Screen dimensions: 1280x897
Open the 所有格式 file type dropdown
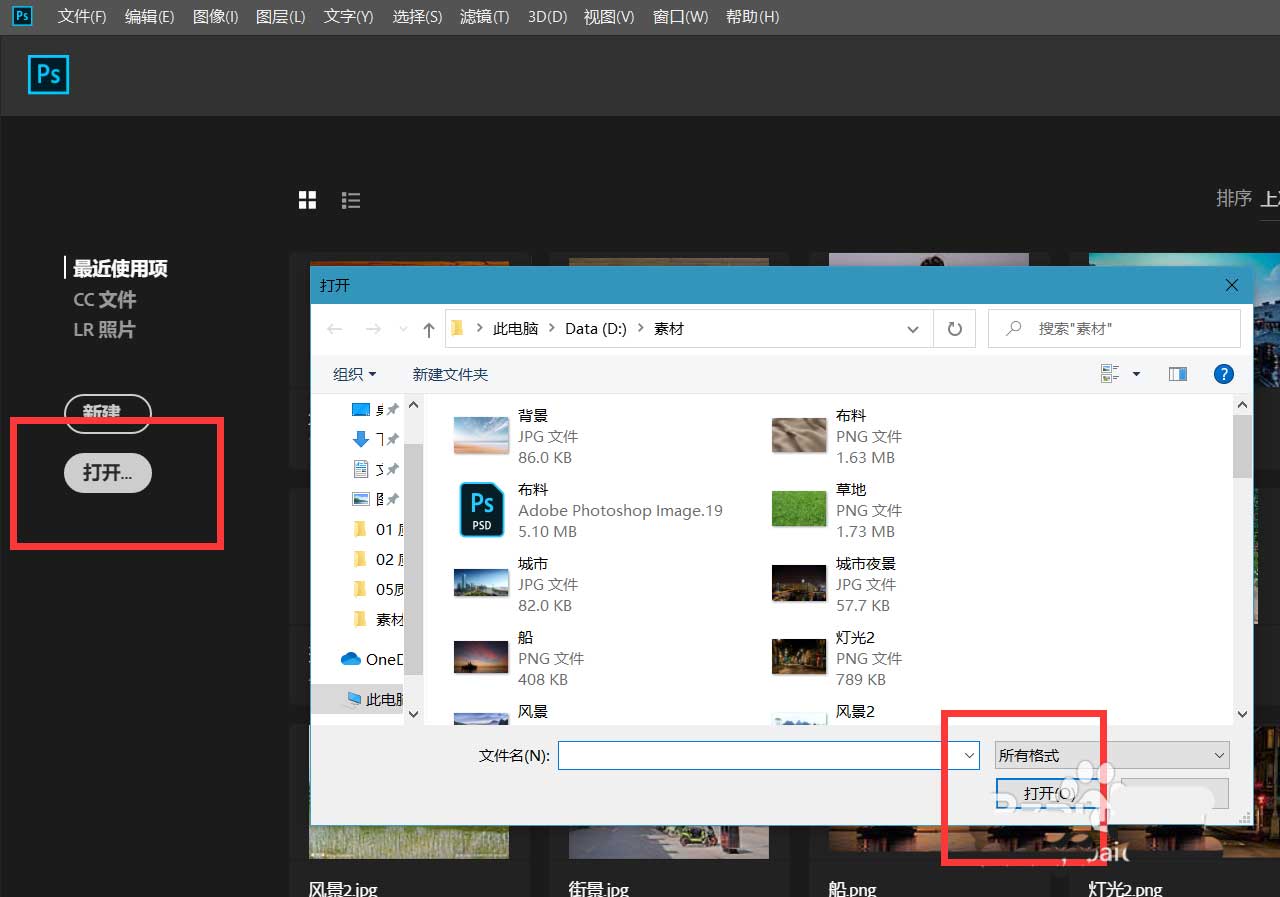point(1112,756)
